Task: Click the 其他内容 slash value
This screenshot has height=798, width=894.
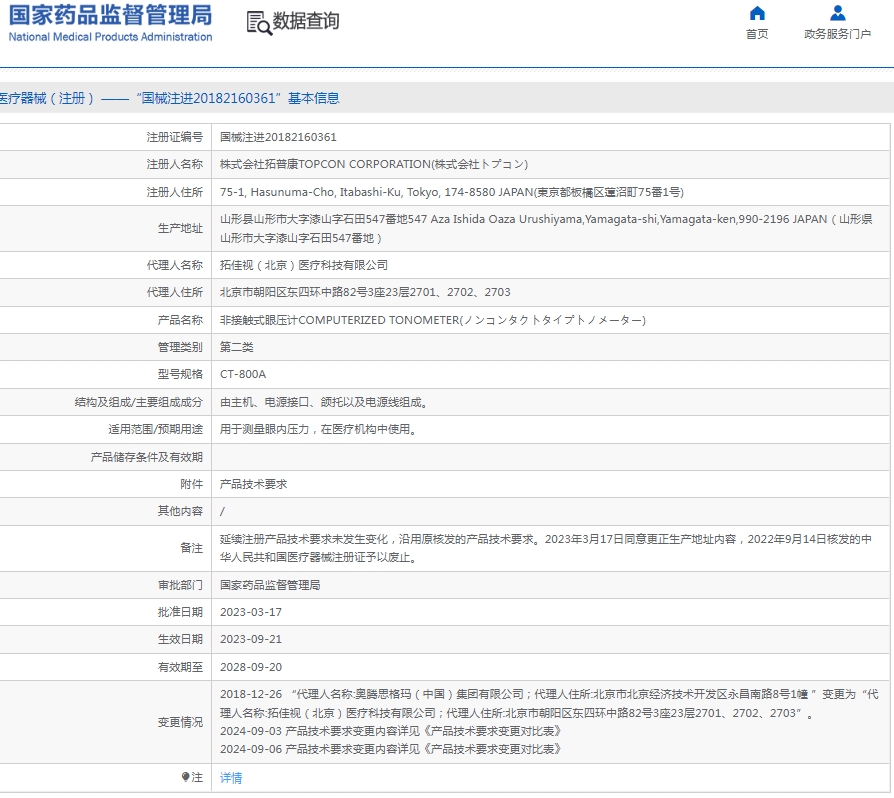Action: [222, 511]
